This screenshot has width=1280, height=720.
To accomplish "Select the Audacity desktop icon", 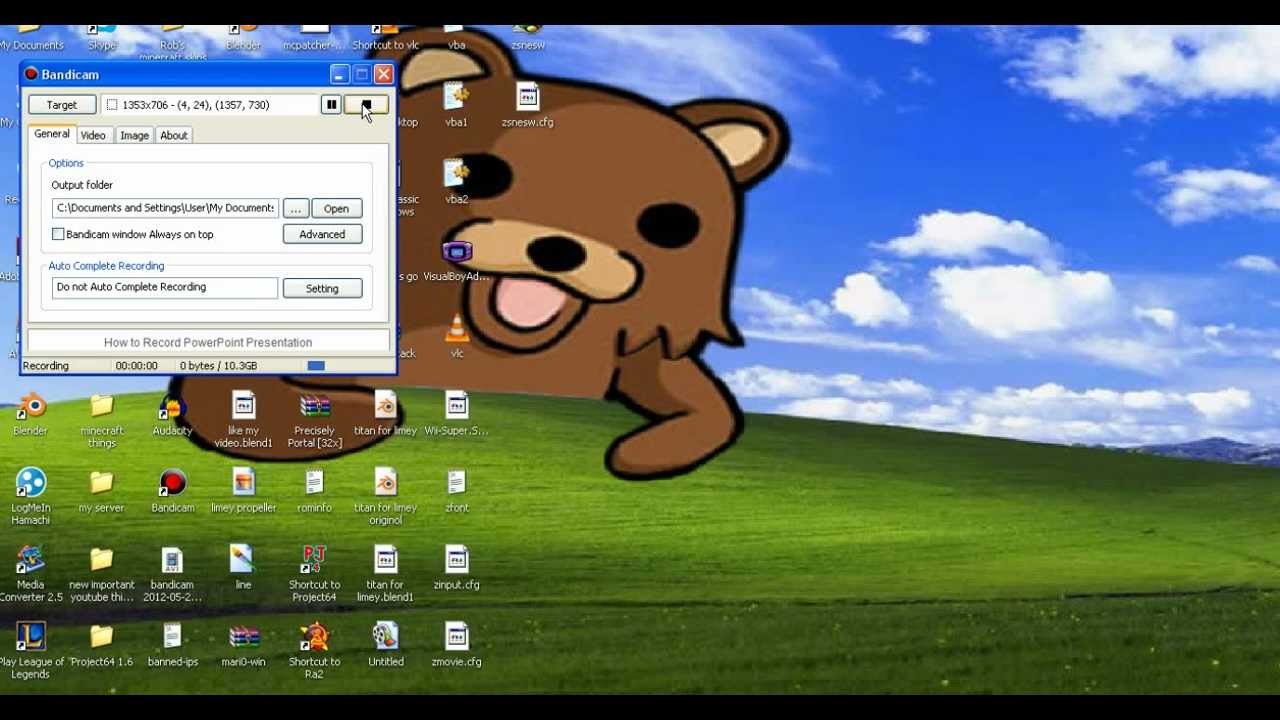I will tap(172, 415).
